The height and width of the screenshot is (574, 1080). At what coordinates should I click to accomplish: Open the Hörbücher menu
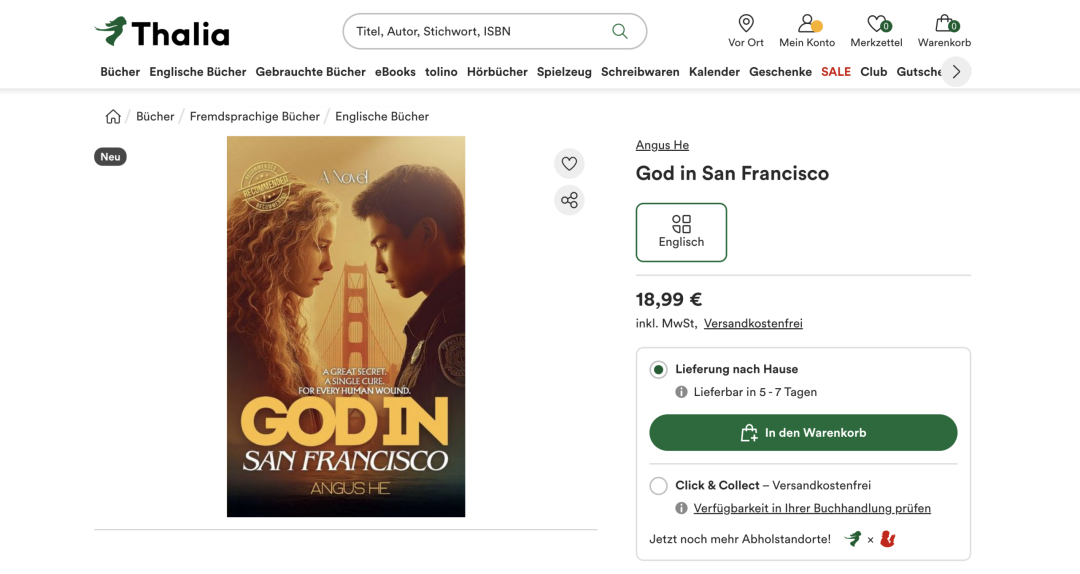(x=497, y=72)
